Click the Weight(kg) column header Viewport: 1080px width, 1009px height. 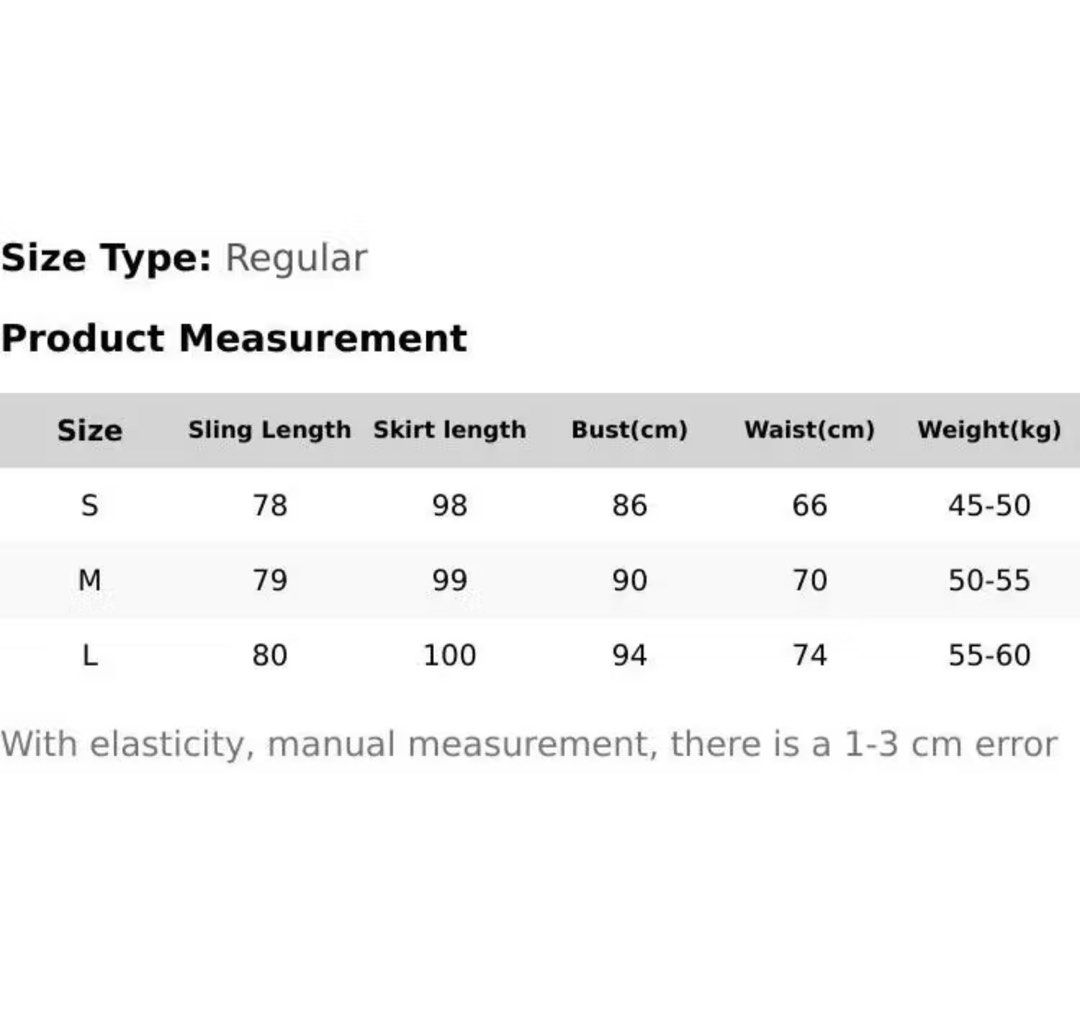(x=989, y=430)
